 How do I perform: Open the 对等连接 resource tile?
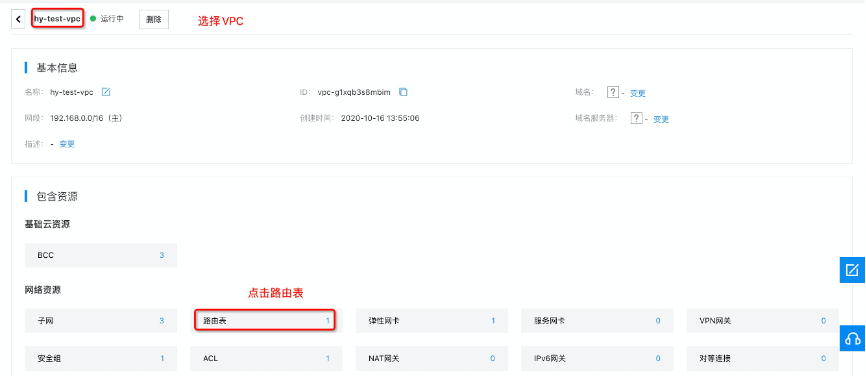pyautogui.click(x=763, y=358)
